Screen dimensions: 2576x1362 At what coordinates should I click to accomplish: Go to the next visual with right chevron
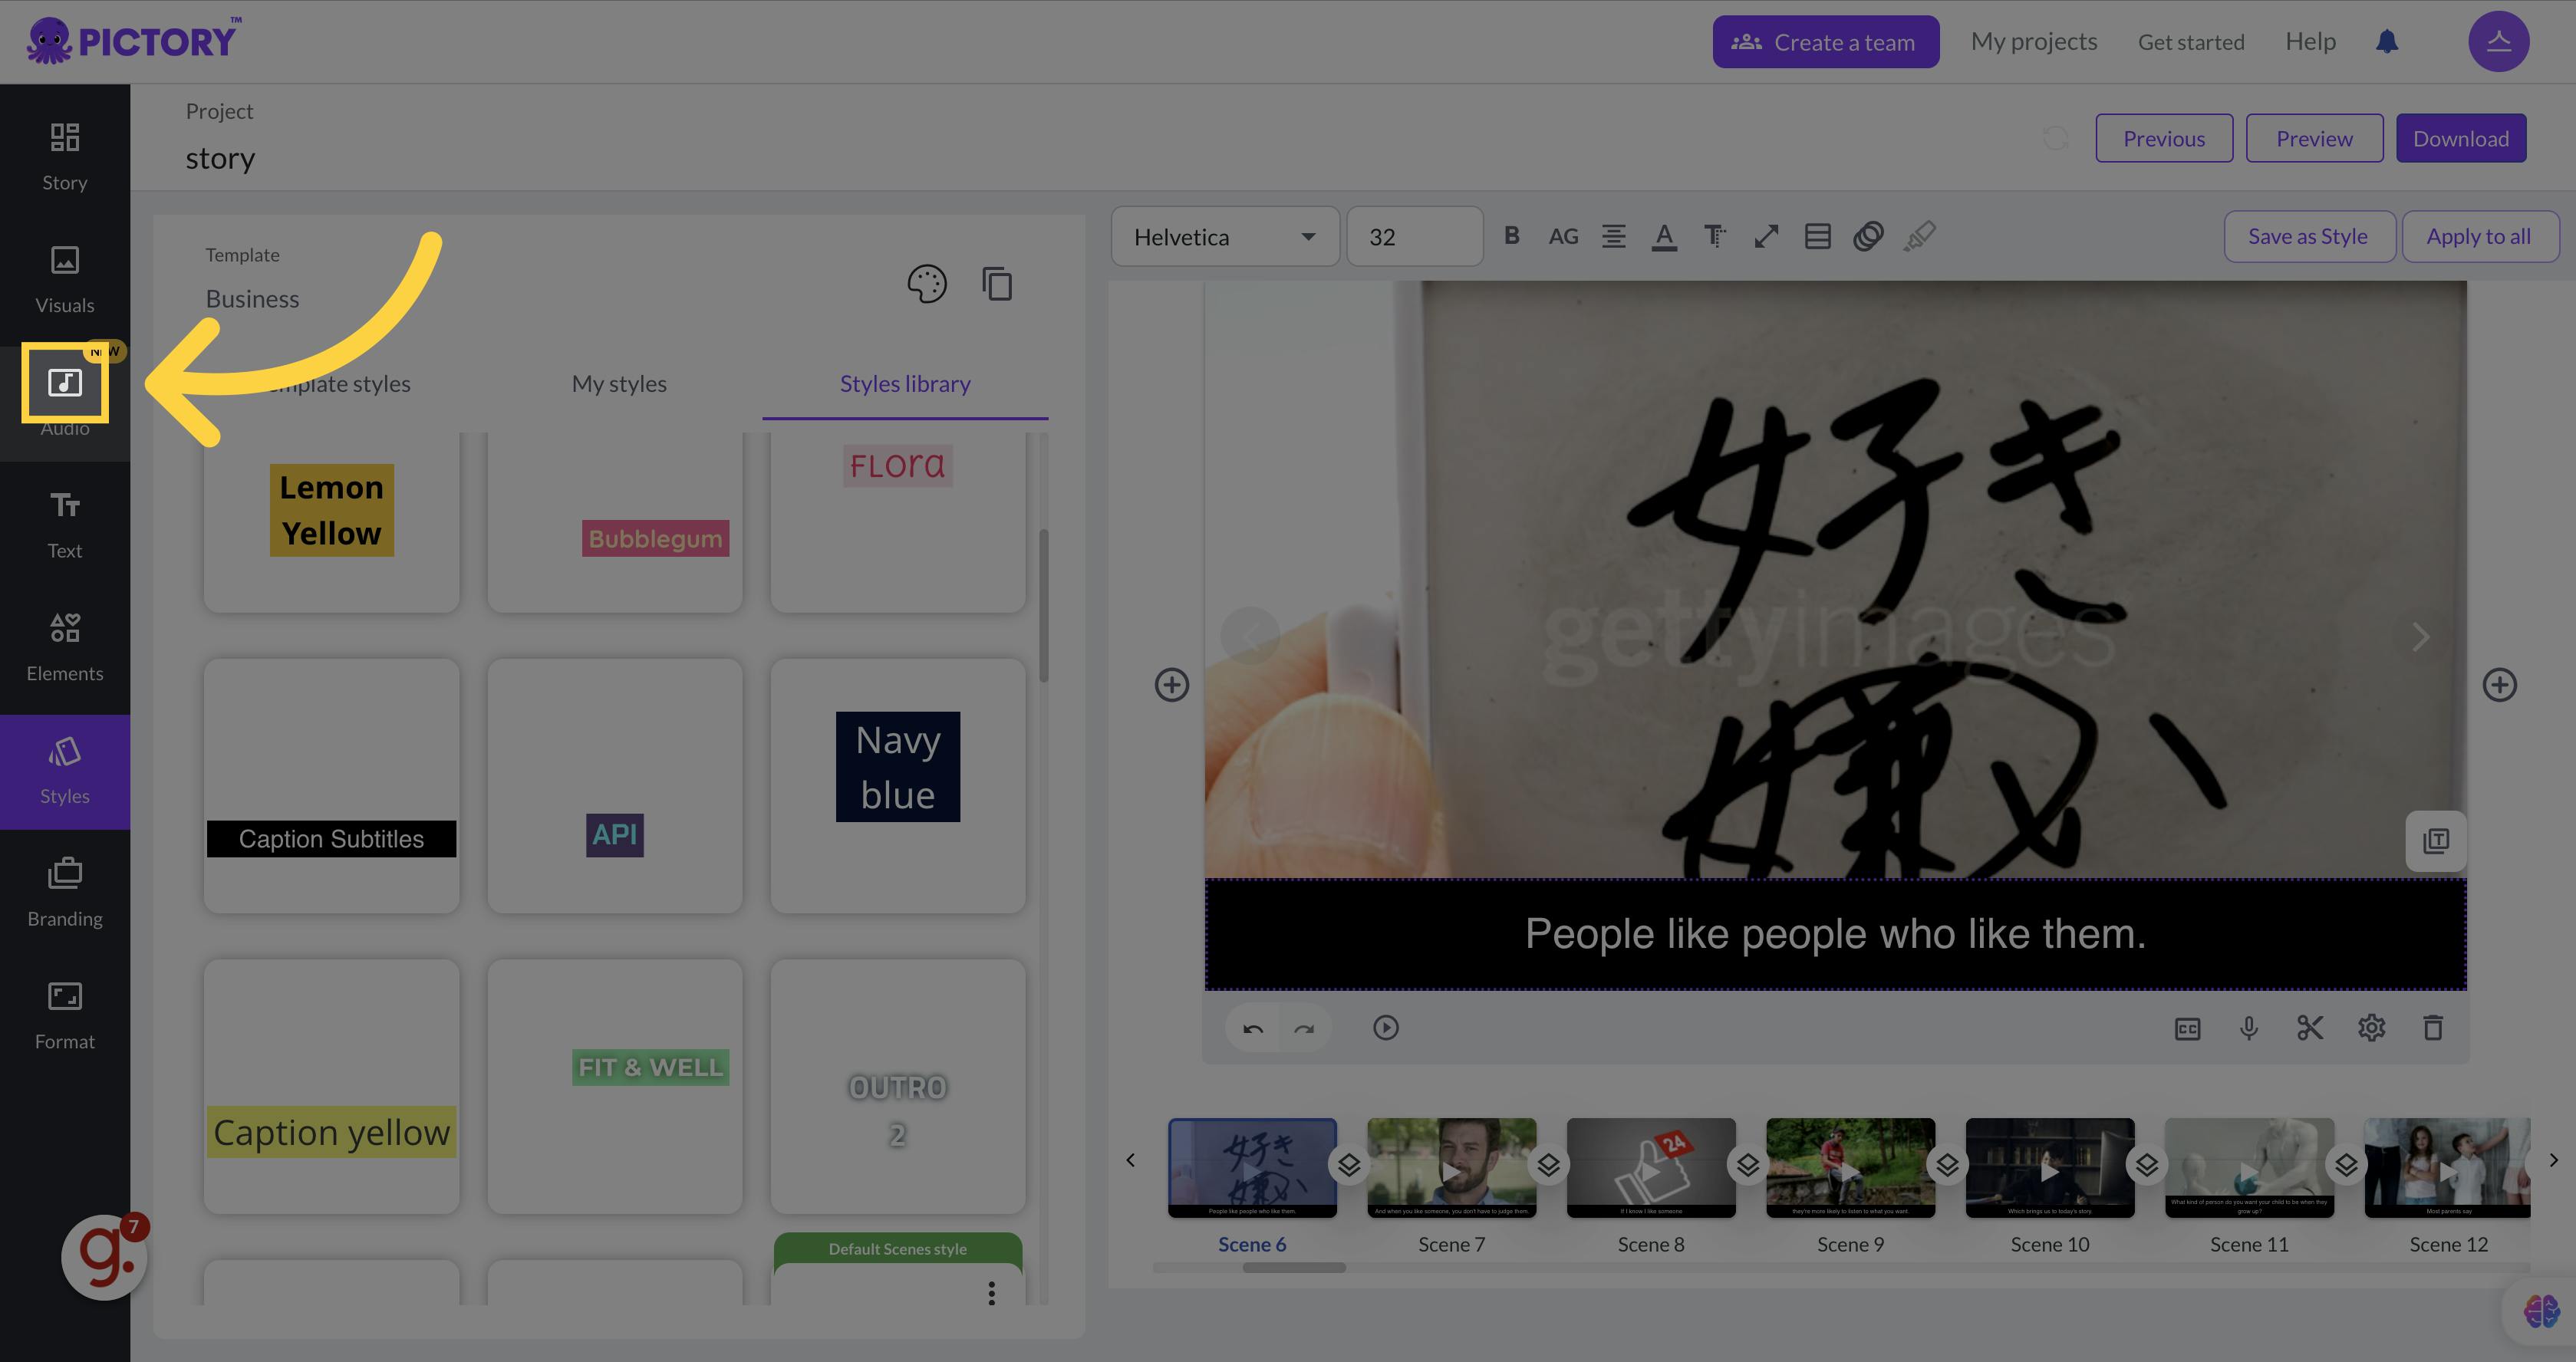2420,637
